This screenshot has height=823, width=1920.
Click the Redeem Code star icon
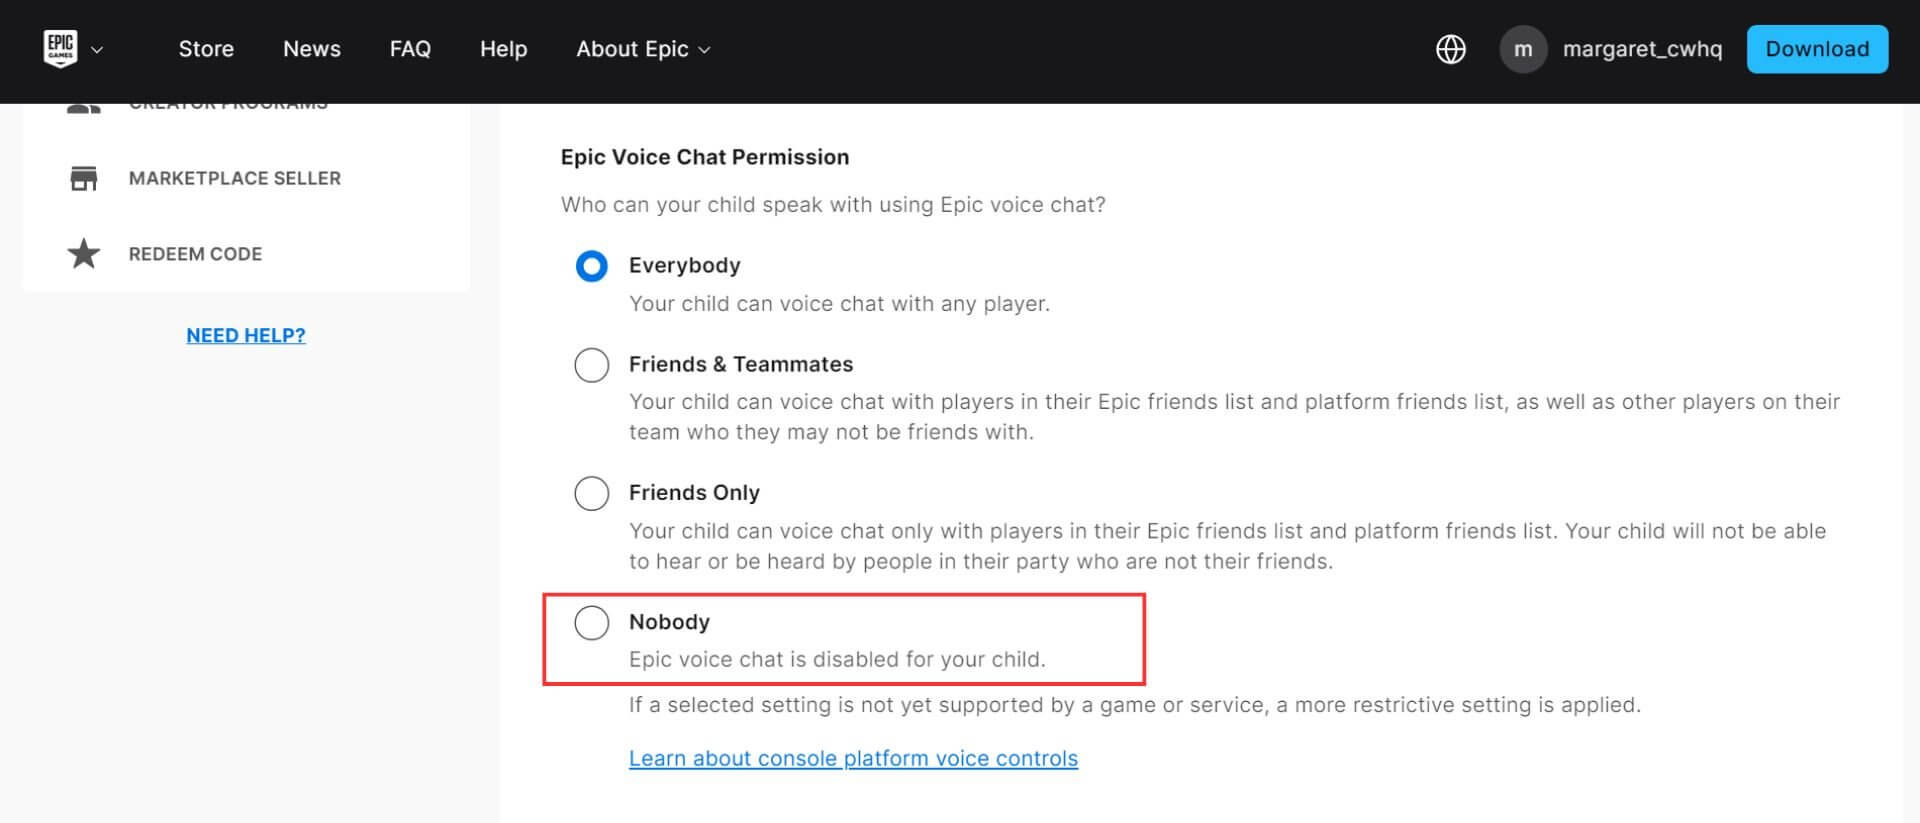[84, 254]
